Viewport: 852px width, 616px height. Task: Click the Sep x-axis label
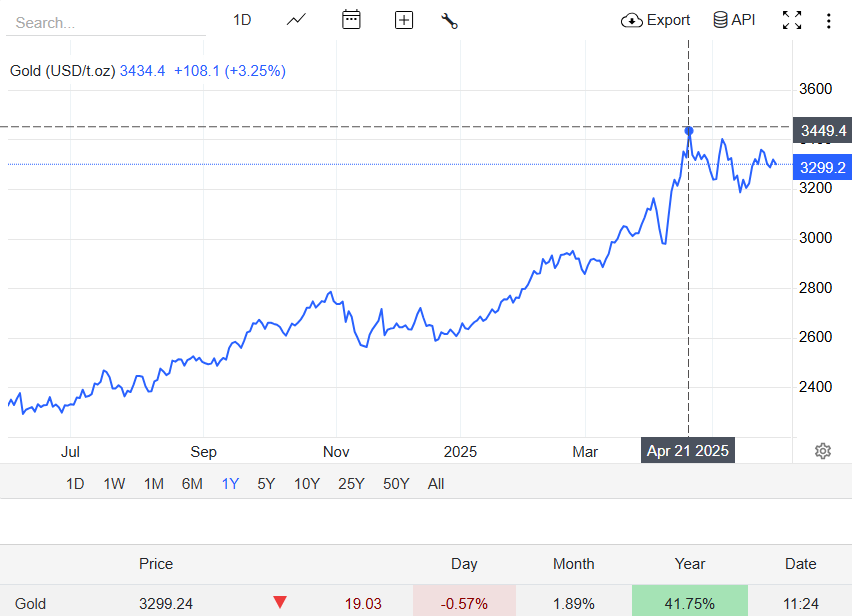pos(203,451)
